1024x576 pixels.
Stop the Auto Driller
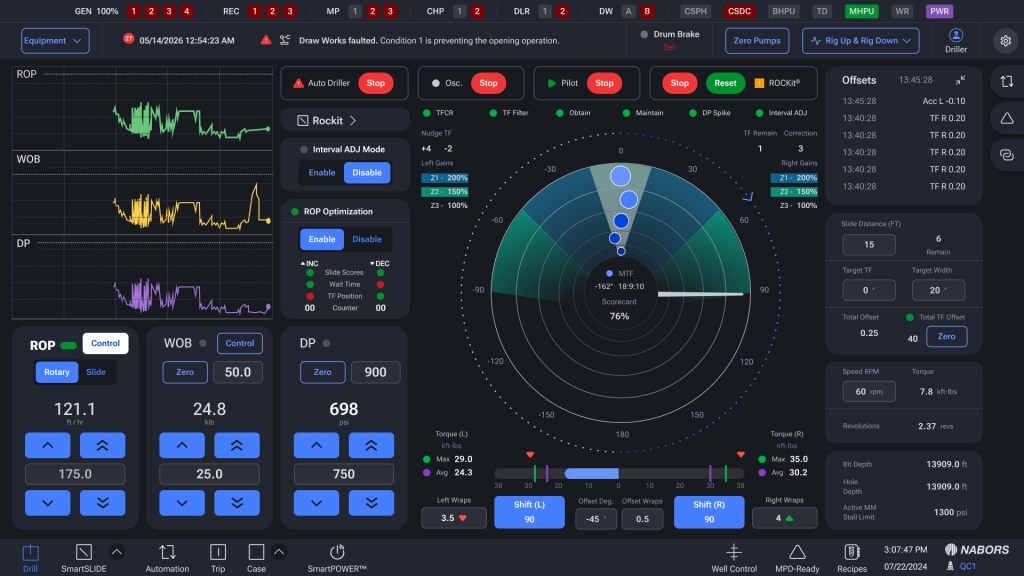pos(376,83)
